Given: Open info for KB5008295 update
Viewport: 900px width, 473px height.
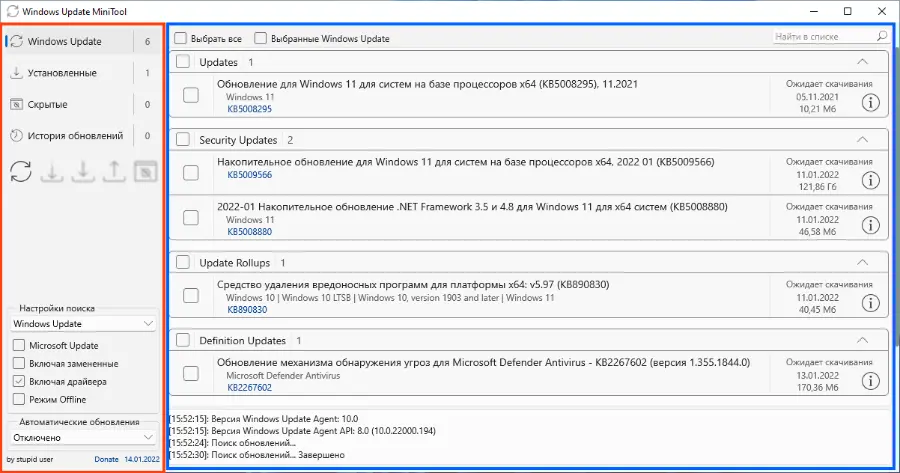Looking at the screenshot, I should click(x=870, y=102).
